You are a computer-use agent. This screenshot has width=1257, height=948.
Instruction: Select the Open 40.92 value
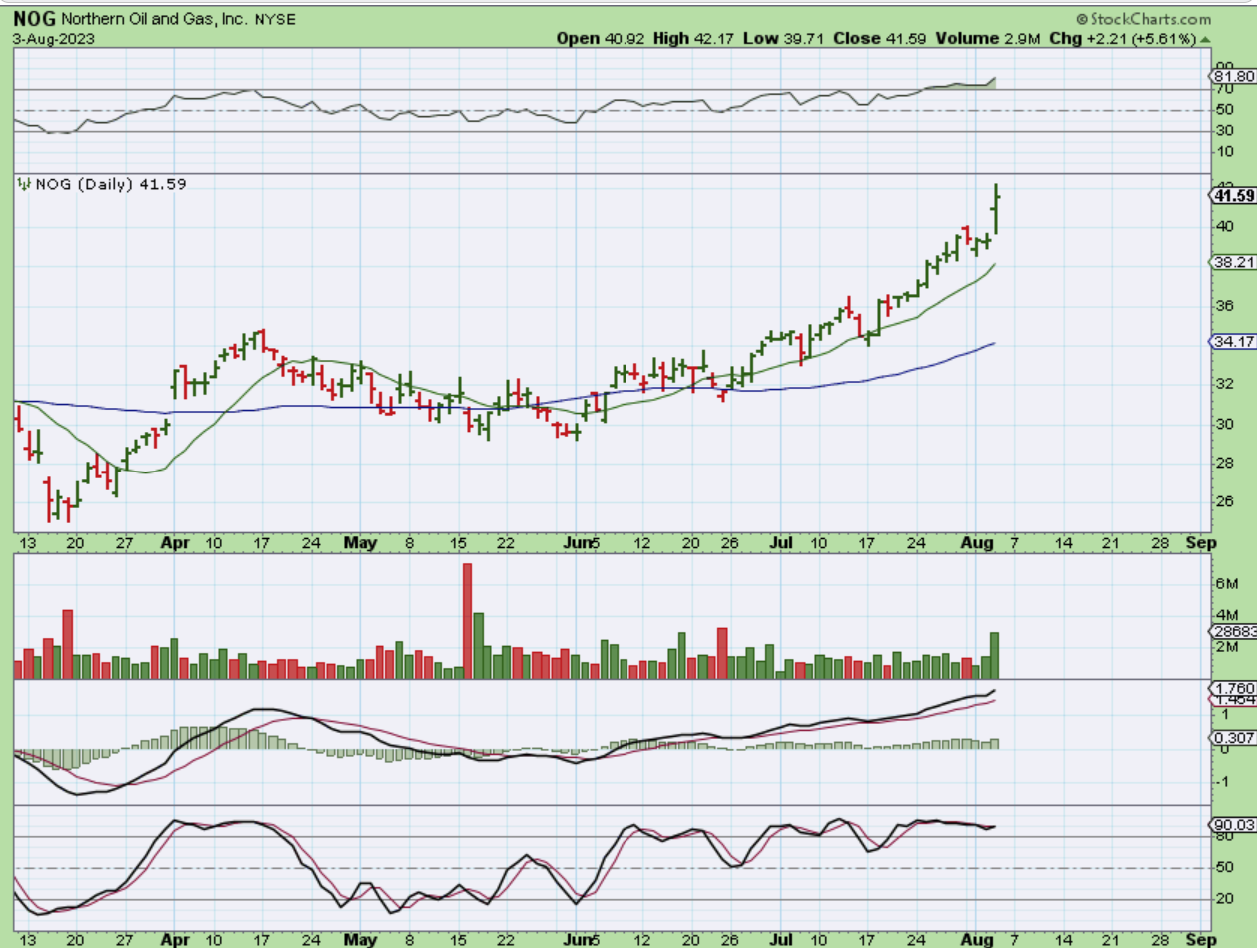point(601,39)
